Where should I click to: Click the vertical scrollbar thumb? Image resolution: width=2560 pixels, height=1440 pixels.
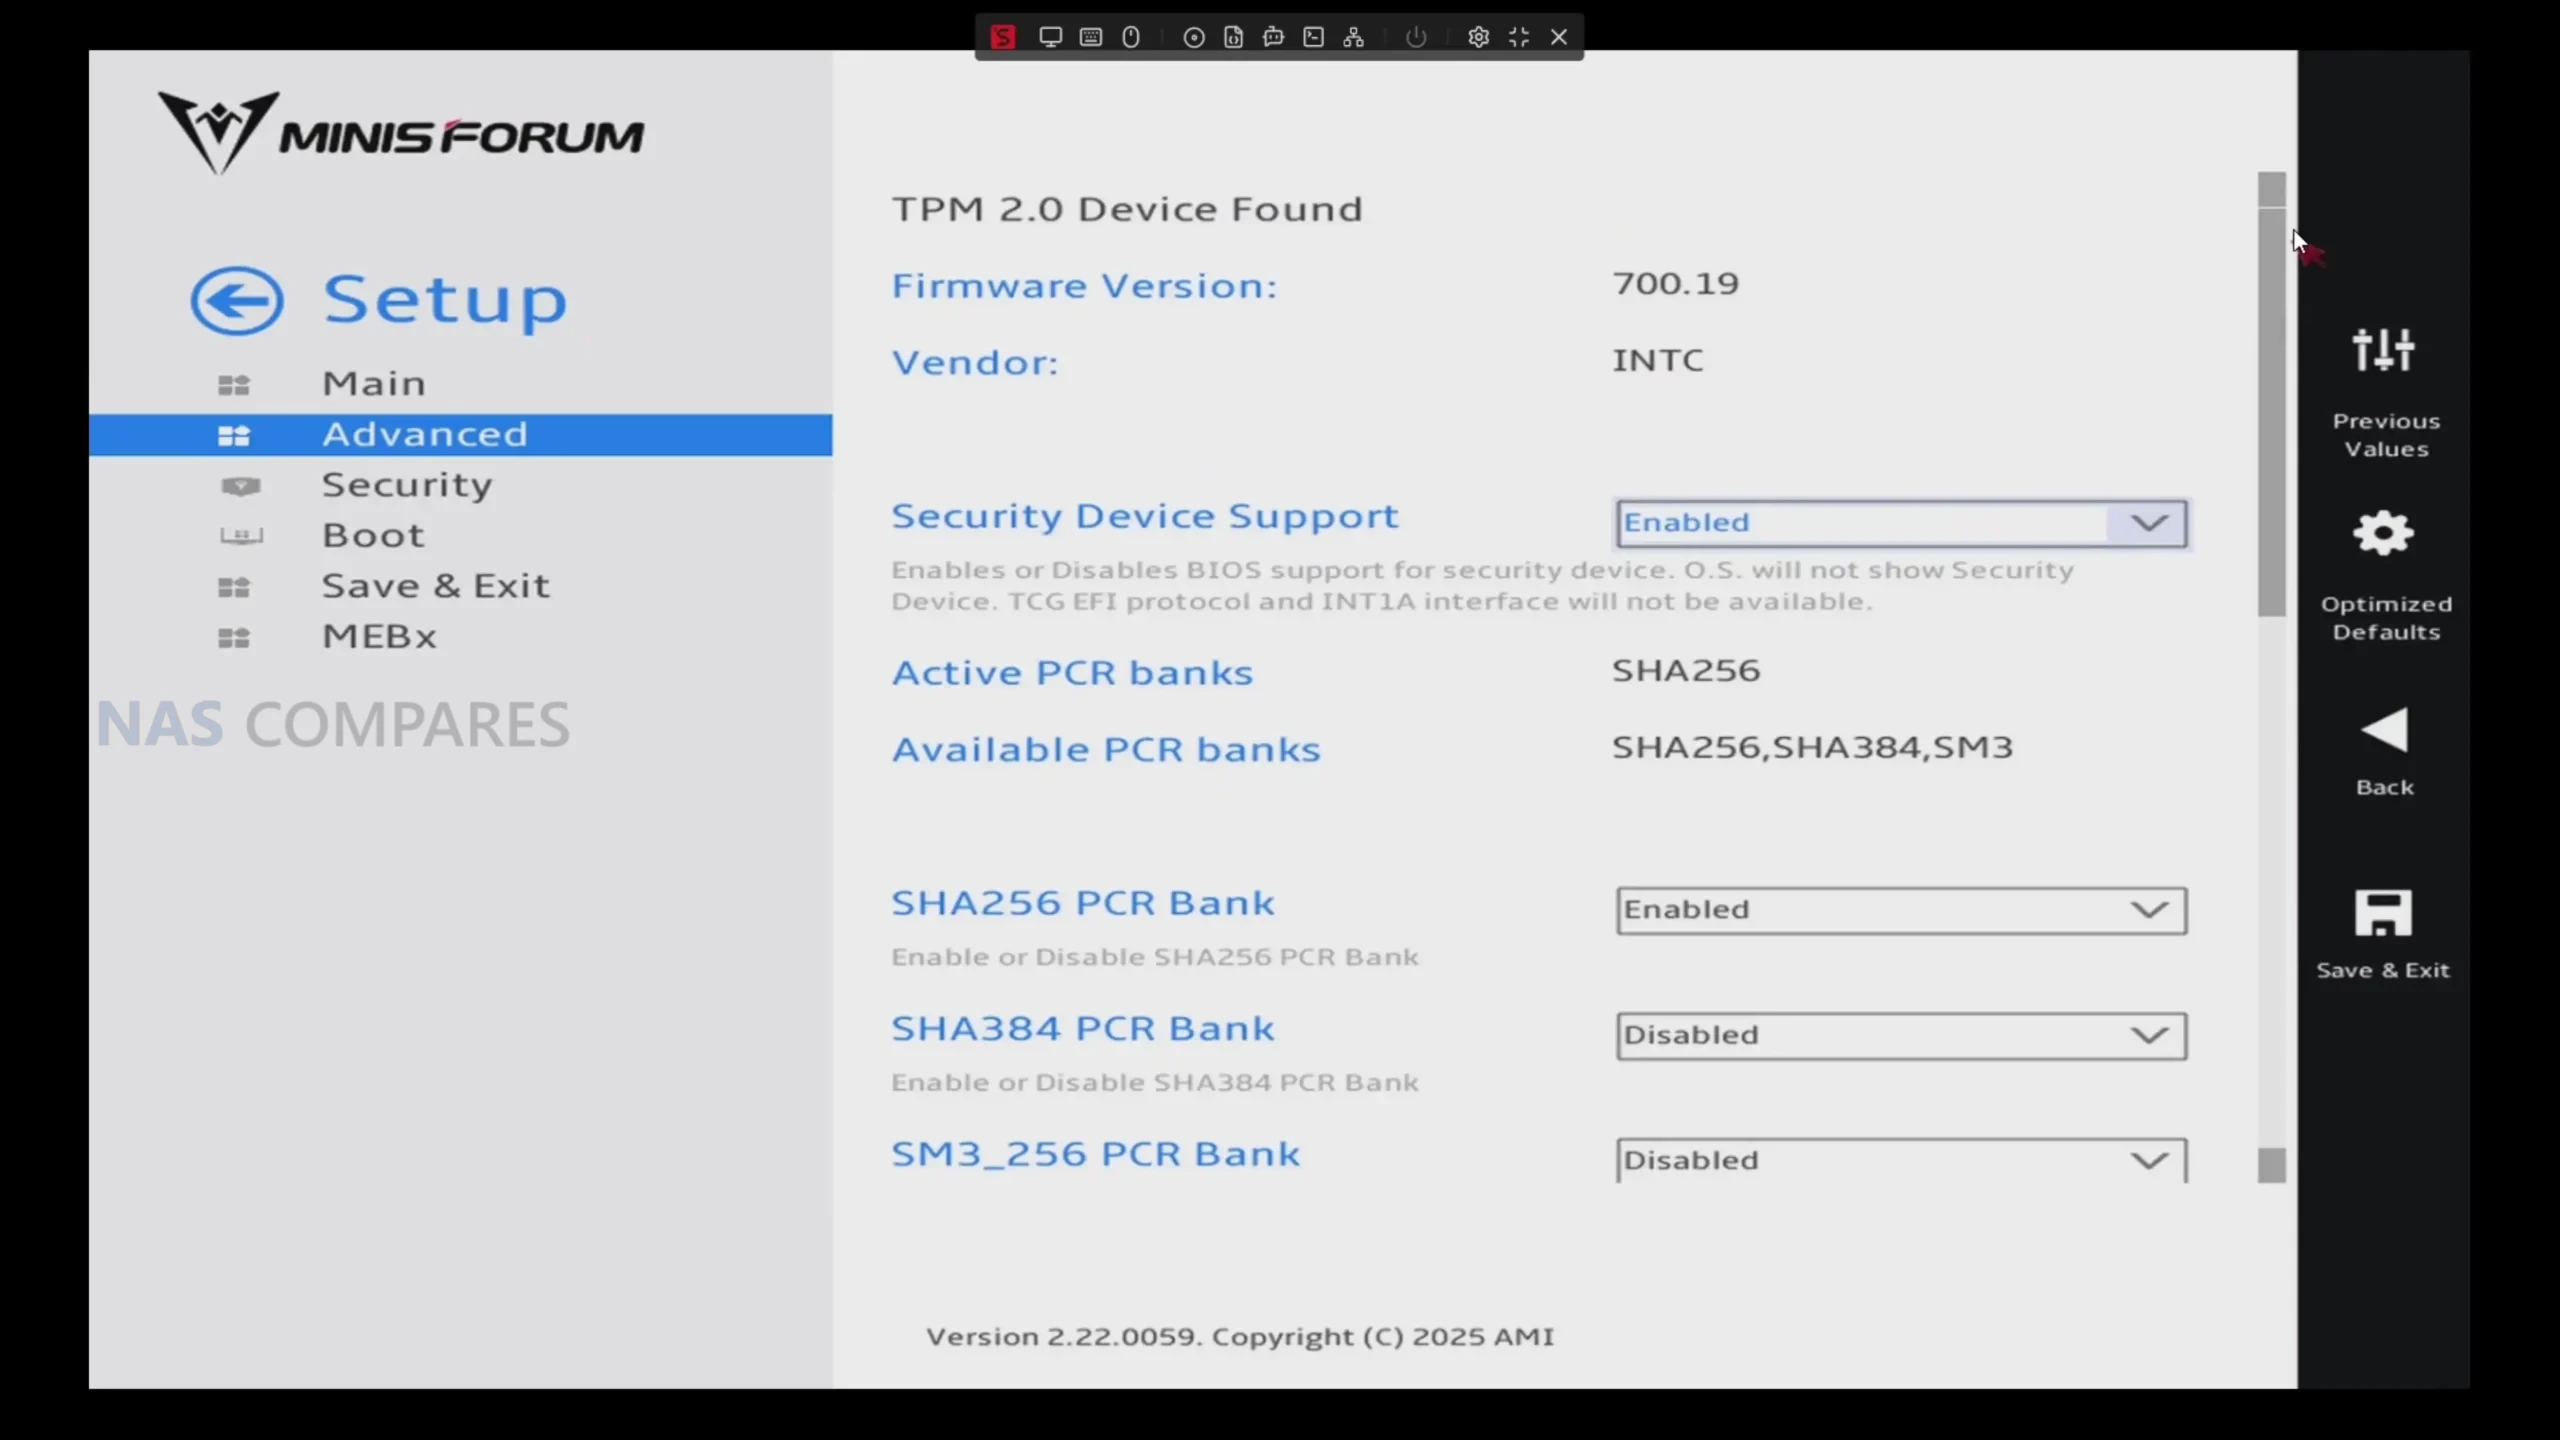click(2271, 410)
